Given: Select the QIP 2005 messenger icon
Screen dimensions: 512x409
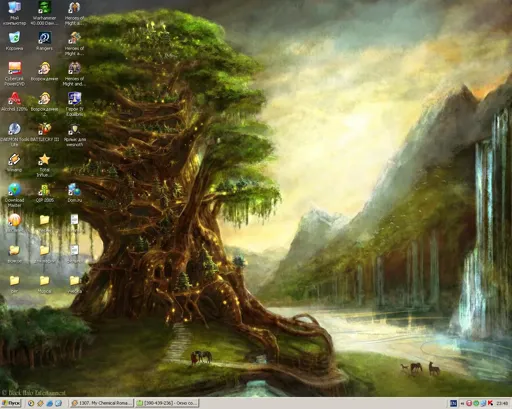Looking at the screenshot, I should click(44, 193).
